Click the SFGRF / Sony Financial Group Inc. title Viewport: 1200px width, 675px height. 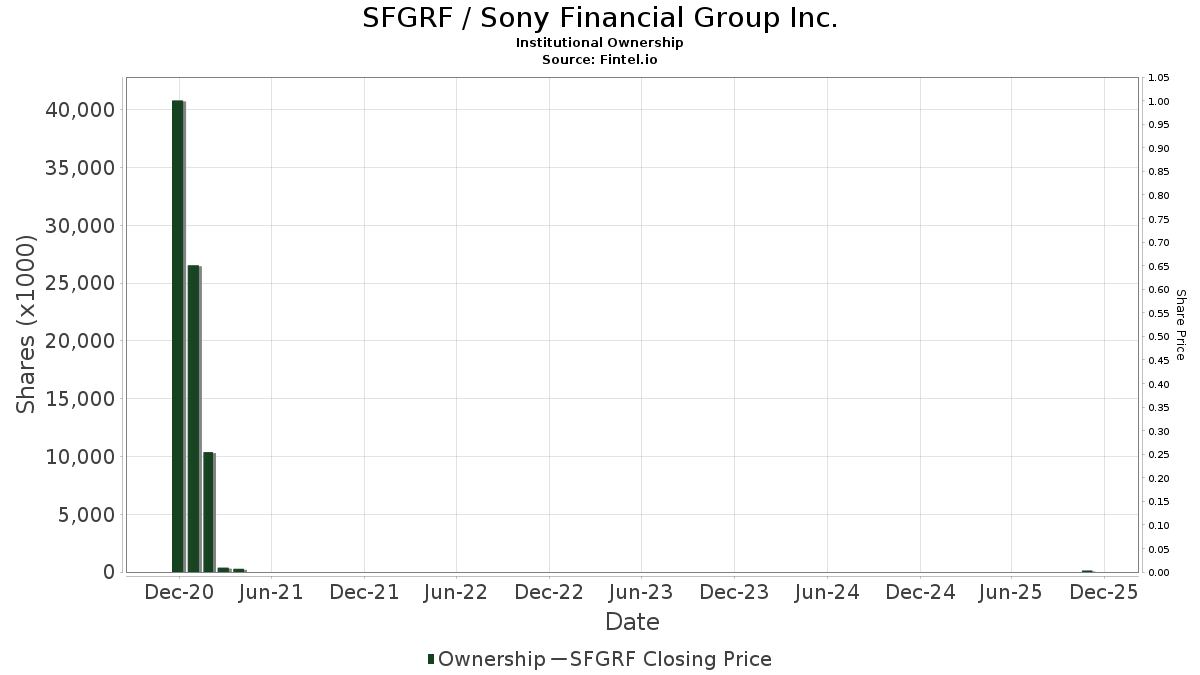[599, 18]
